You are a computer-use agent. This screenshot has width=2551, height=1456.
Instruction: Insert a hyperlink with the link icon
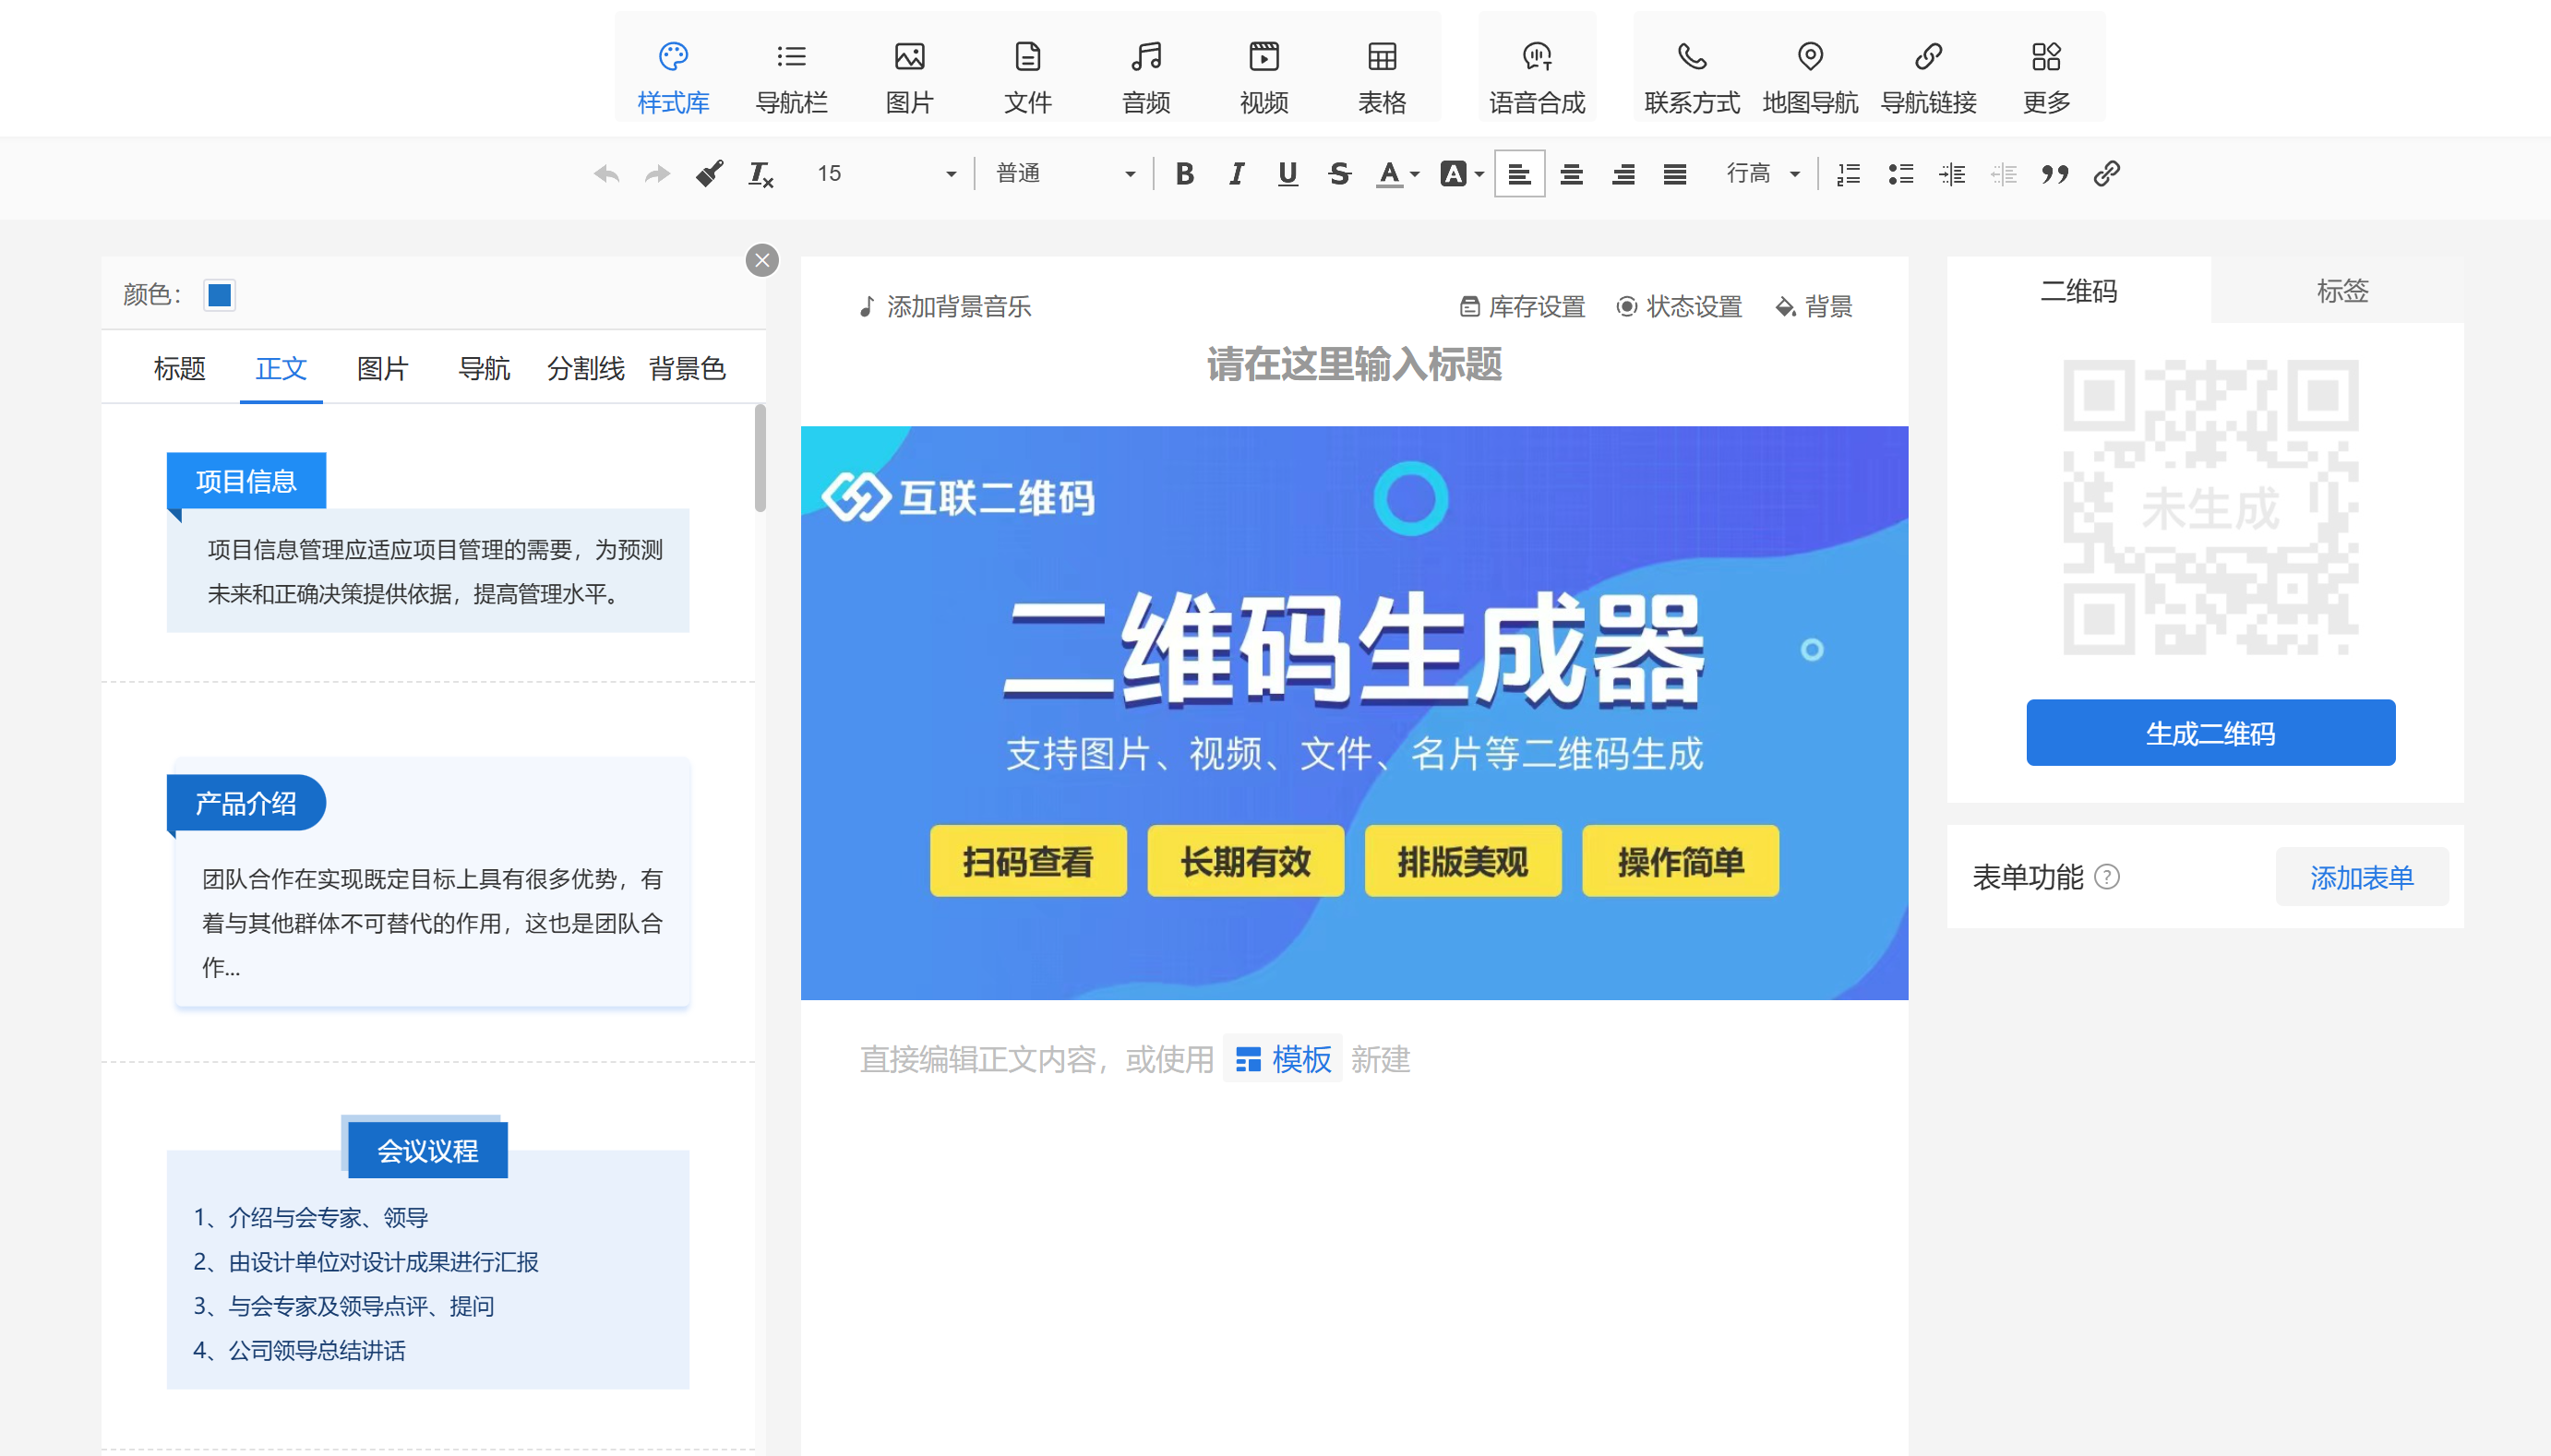pyautogui.click(x=2106, y=174)
